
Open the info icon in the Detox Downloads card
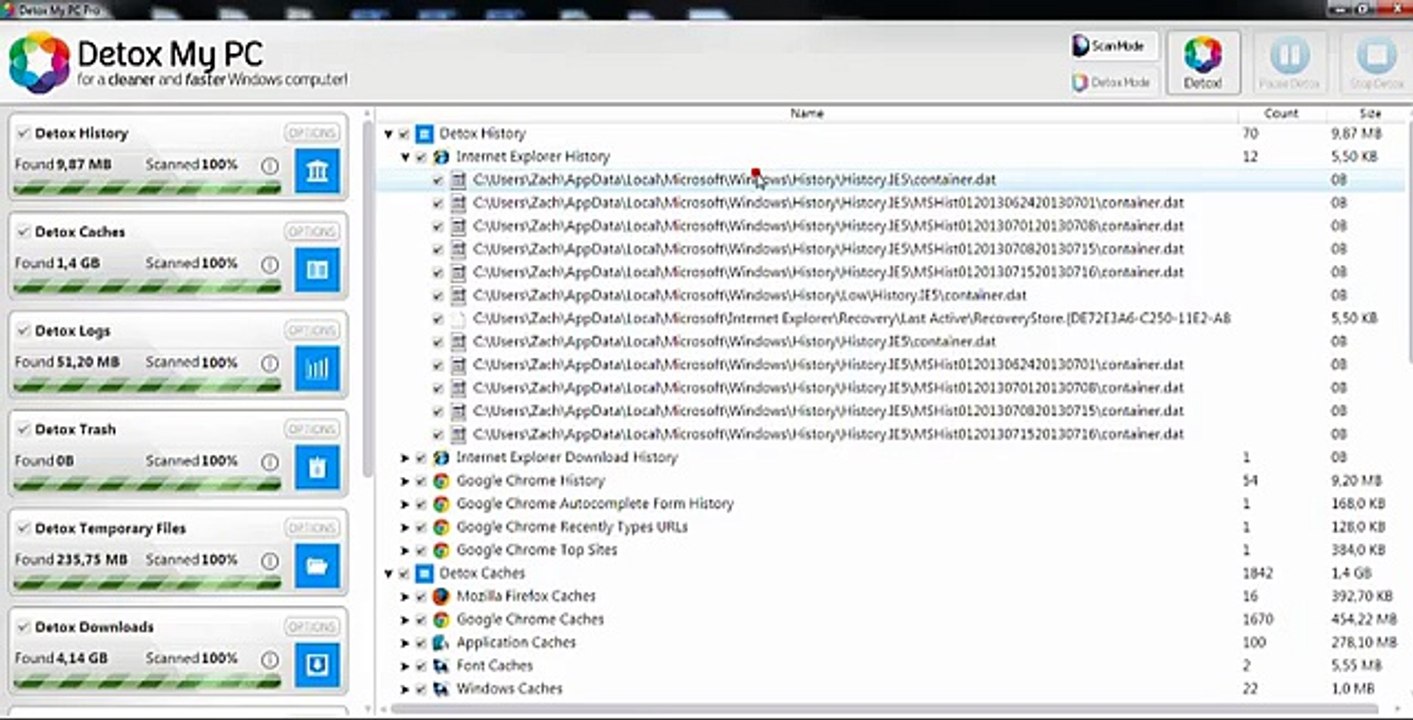(269, 659)
